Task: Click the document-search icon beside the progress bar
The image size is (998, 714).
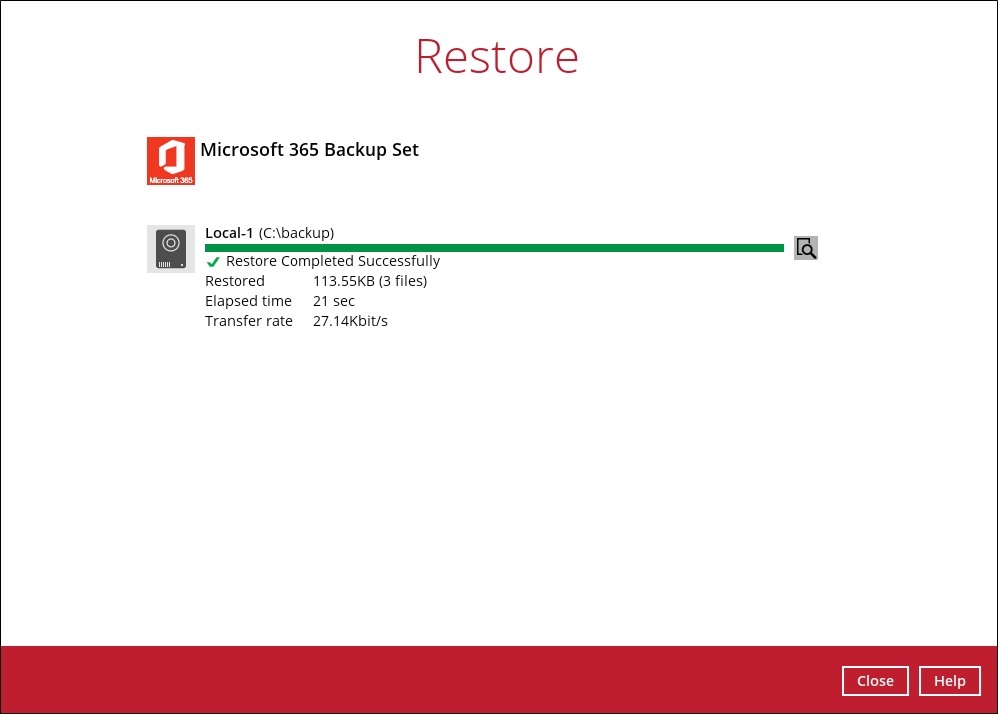Action: pos(806,247)
